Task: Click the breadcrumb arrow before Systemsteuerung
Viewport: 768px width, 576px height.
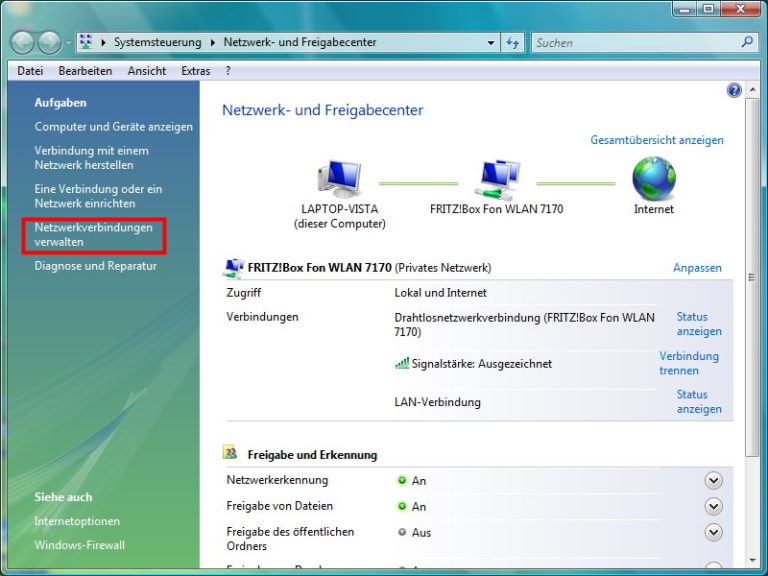Action: point(103,43)
